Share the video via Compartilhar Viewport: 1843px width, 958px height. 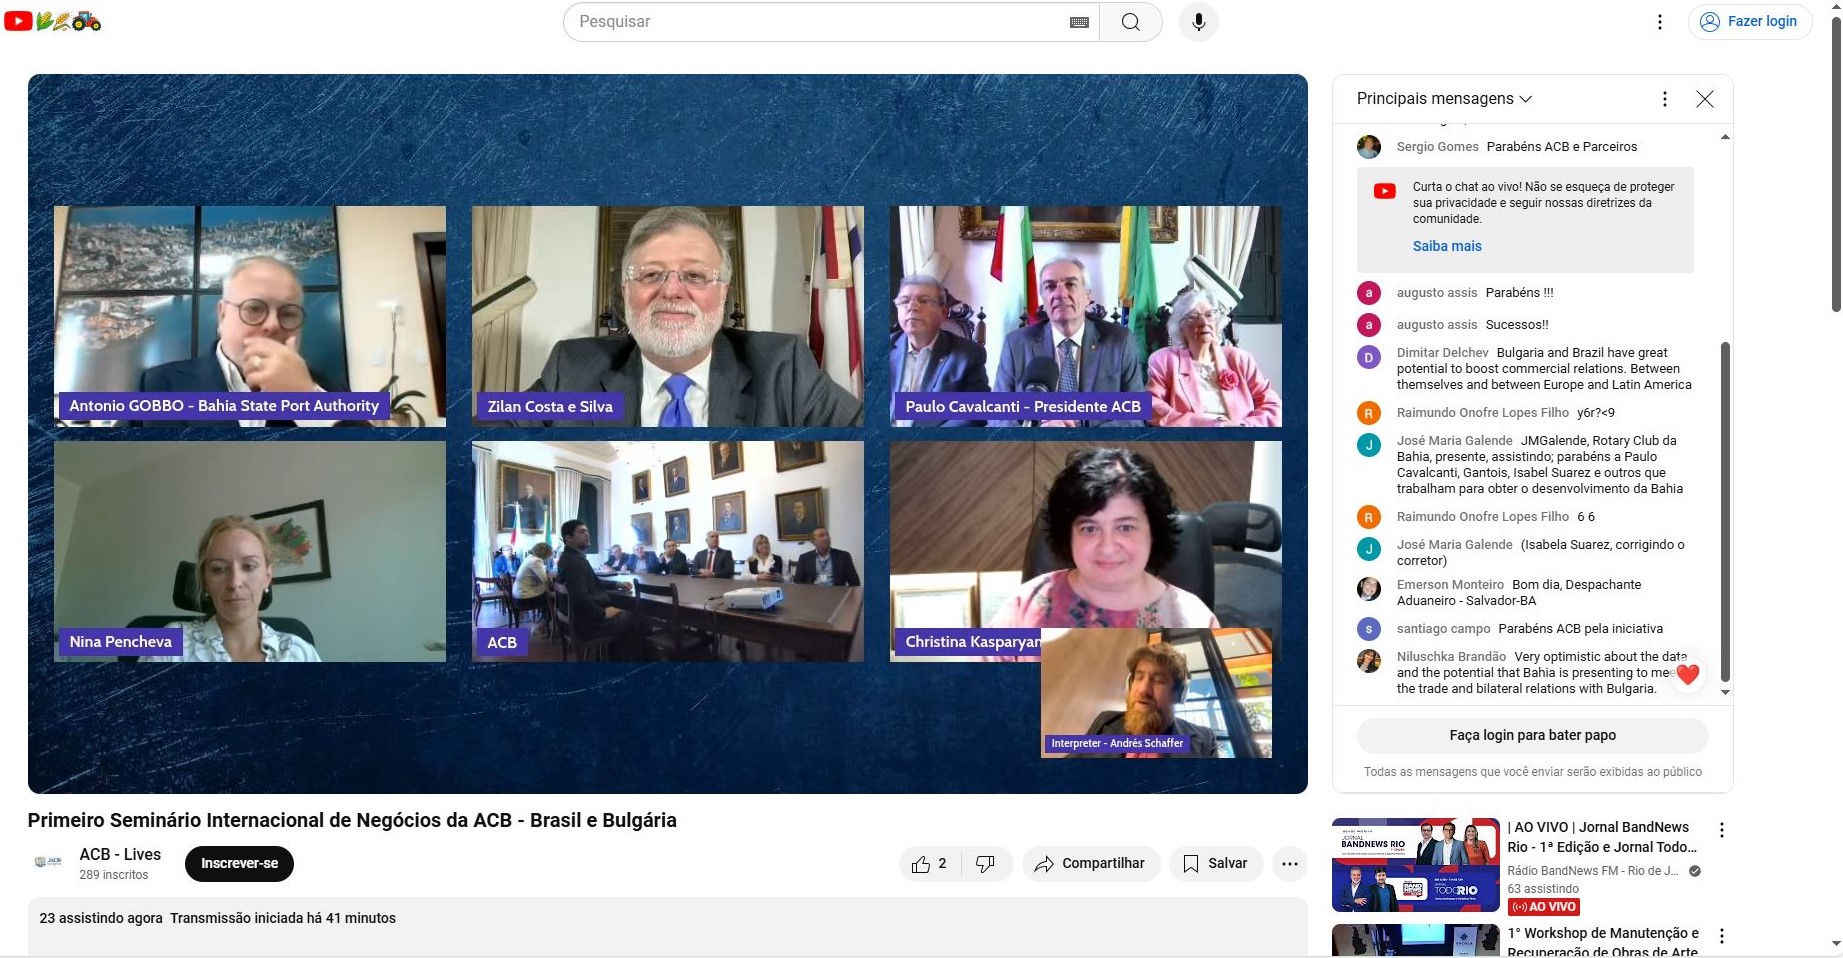point(1090,864)
